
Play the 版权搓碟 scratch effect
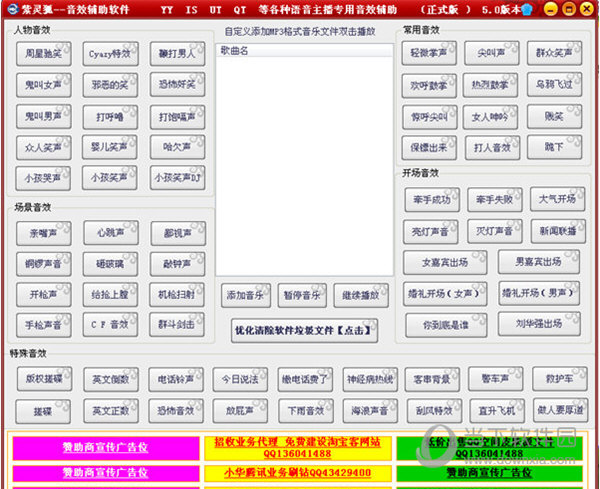click(44, 379)
